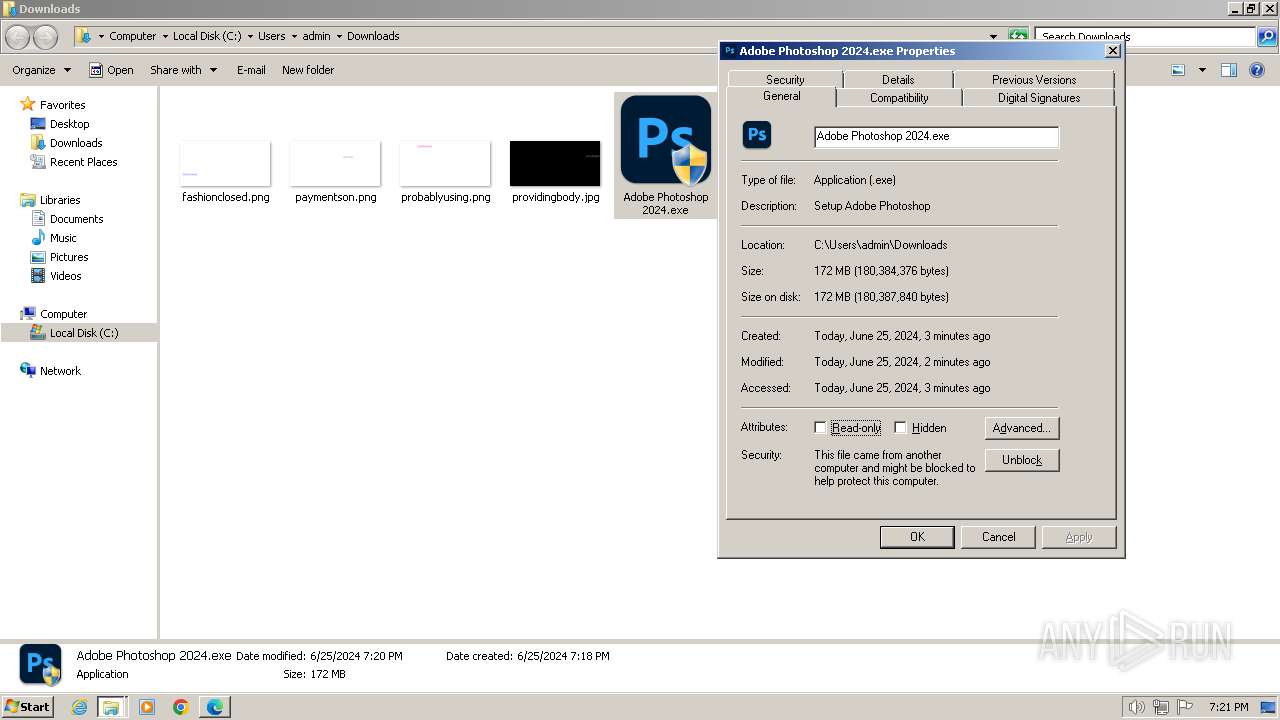Expand the view options dropdown arrow

(x=1202, y=70)
